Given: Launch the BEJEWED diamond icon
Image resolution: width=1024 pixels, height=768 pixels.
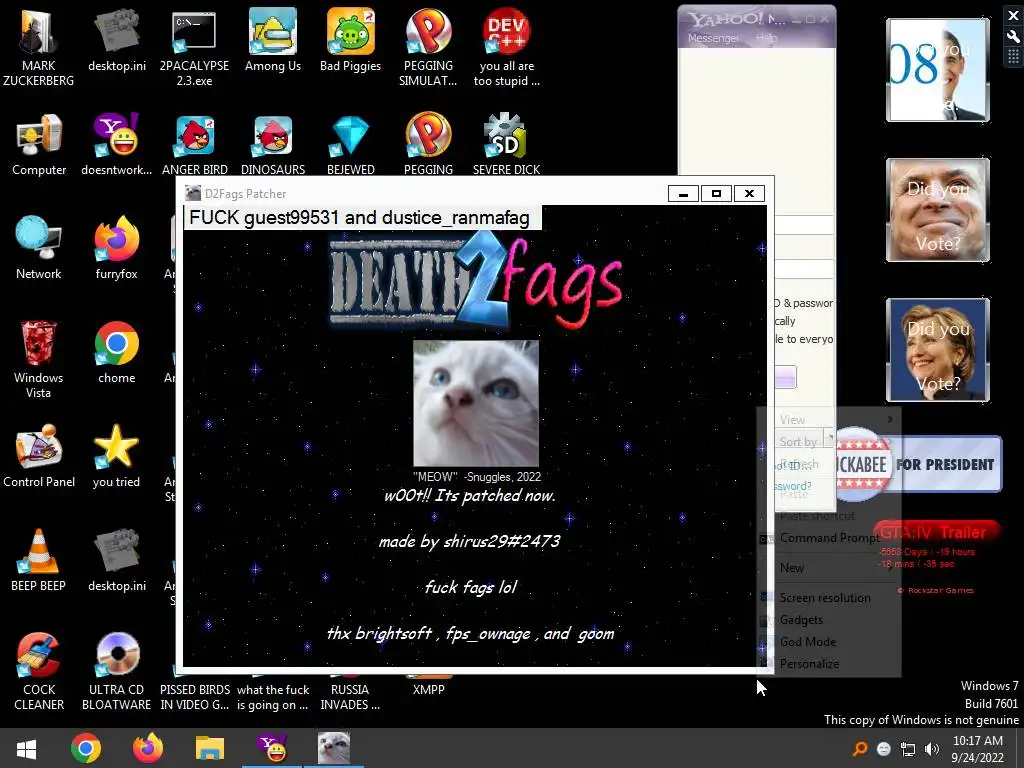Looking at the screenshot, I should point(351,144).
